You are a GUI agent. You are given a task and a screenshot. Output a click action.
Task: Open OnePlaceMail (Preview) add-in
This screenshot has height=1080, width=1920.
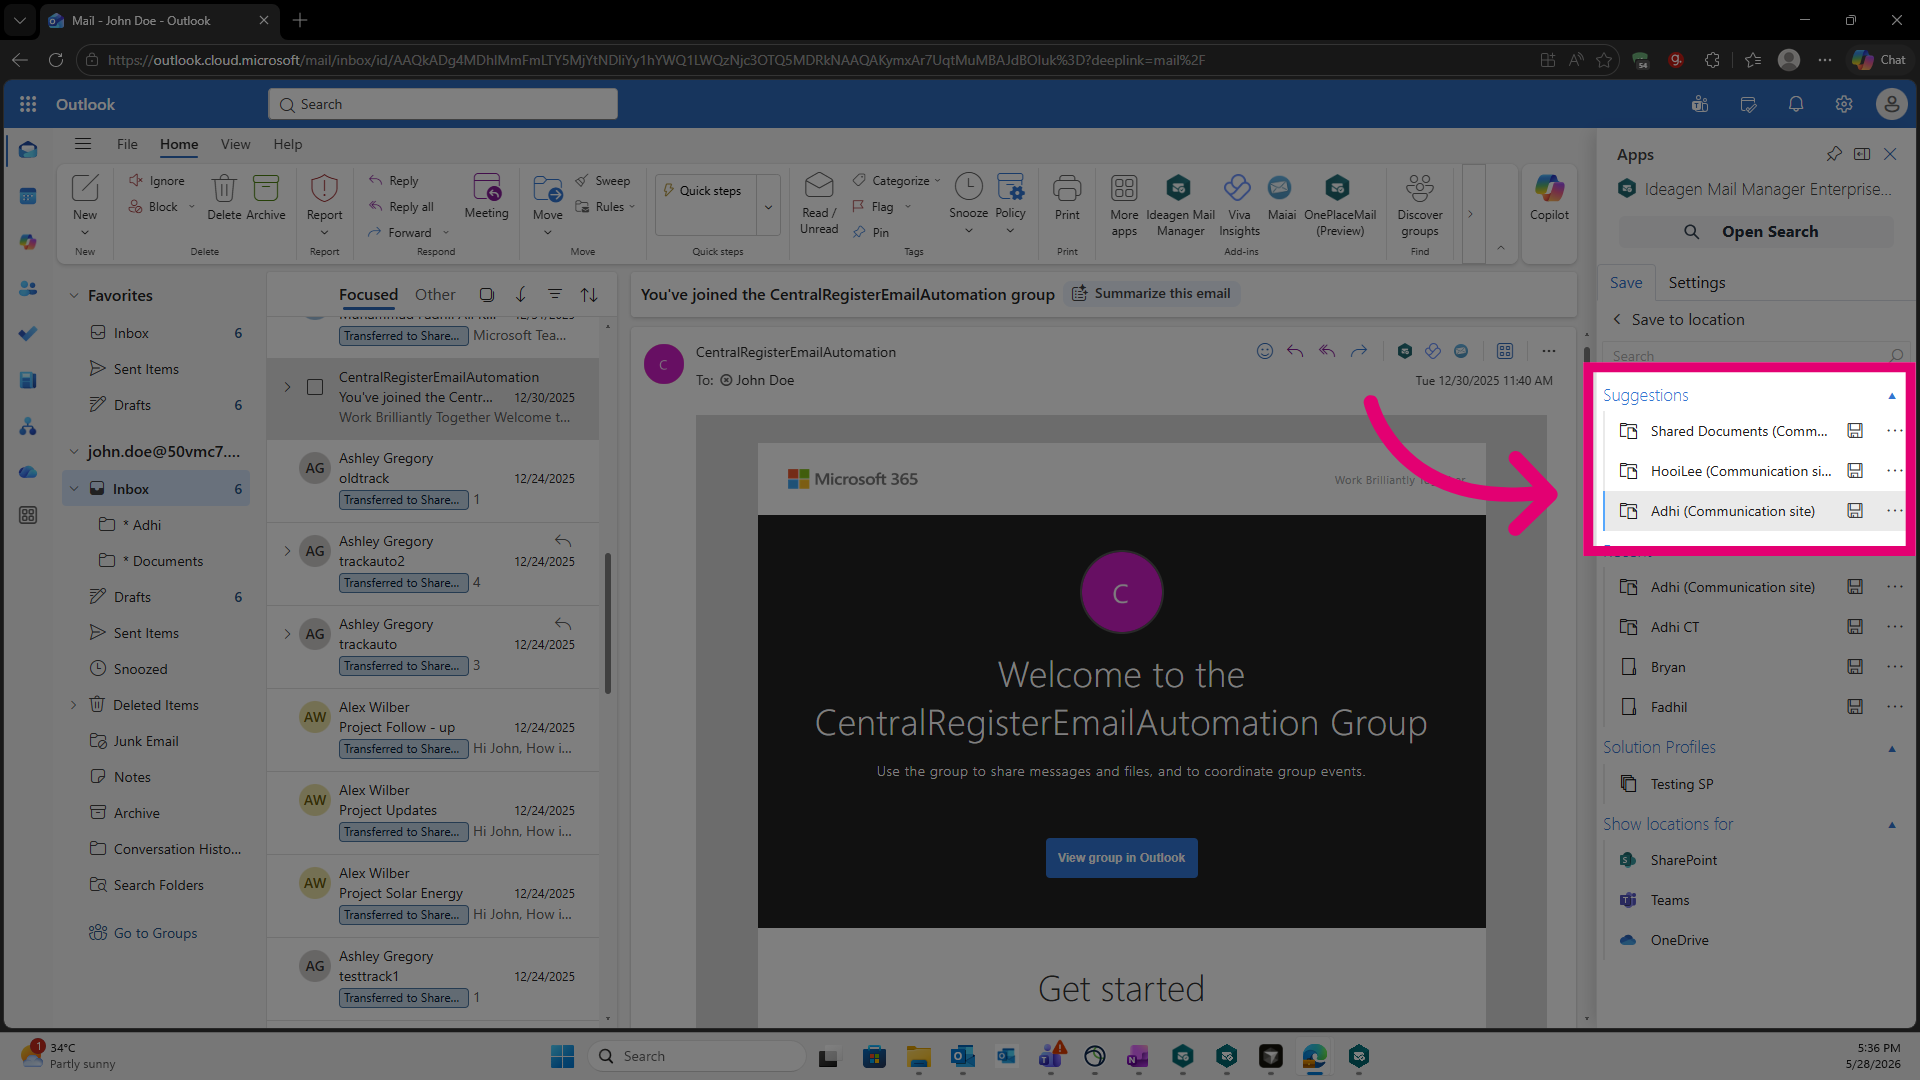(x=1340, y=206)
